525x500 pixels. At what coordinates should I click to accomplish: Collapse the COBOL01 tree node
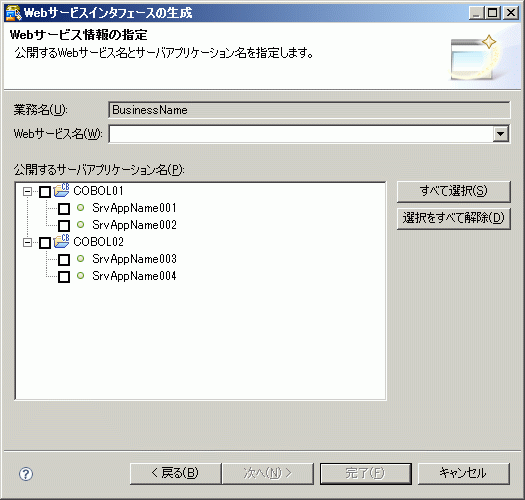[x=27, y=192]
